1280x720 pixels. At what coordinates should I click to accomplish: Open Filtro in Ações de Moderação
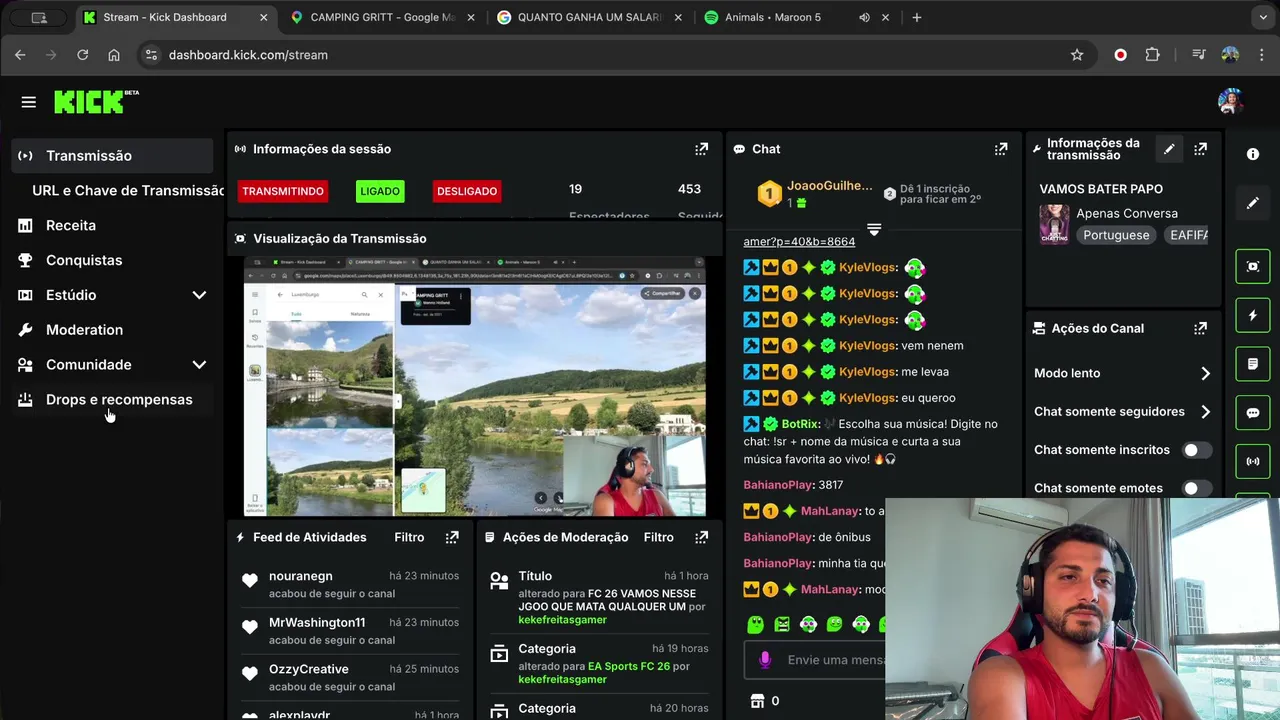coord(658,537)
